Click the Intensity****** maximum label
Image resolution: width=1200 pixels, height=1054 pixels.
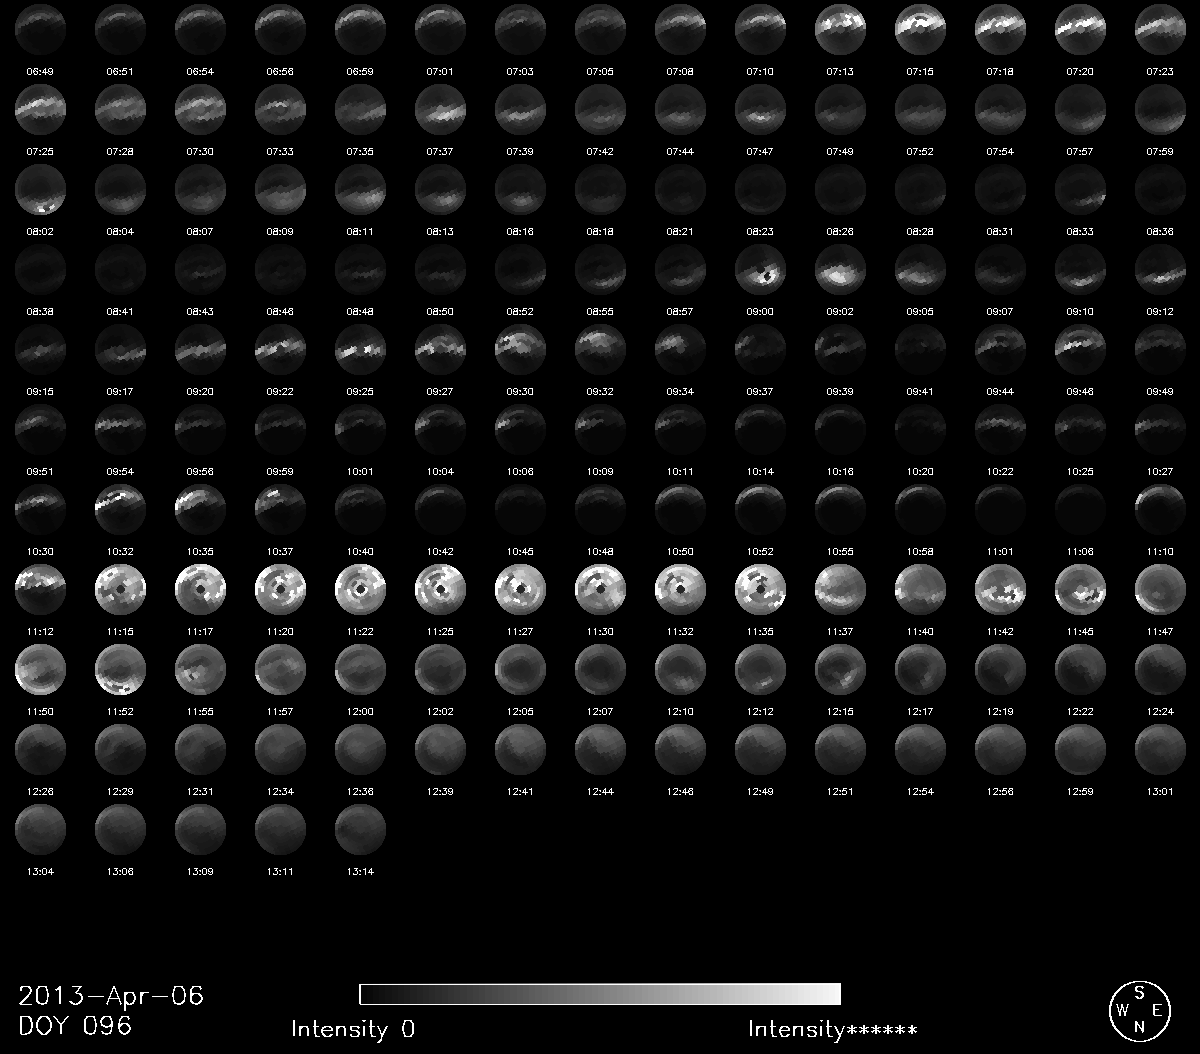point(832,1029)
